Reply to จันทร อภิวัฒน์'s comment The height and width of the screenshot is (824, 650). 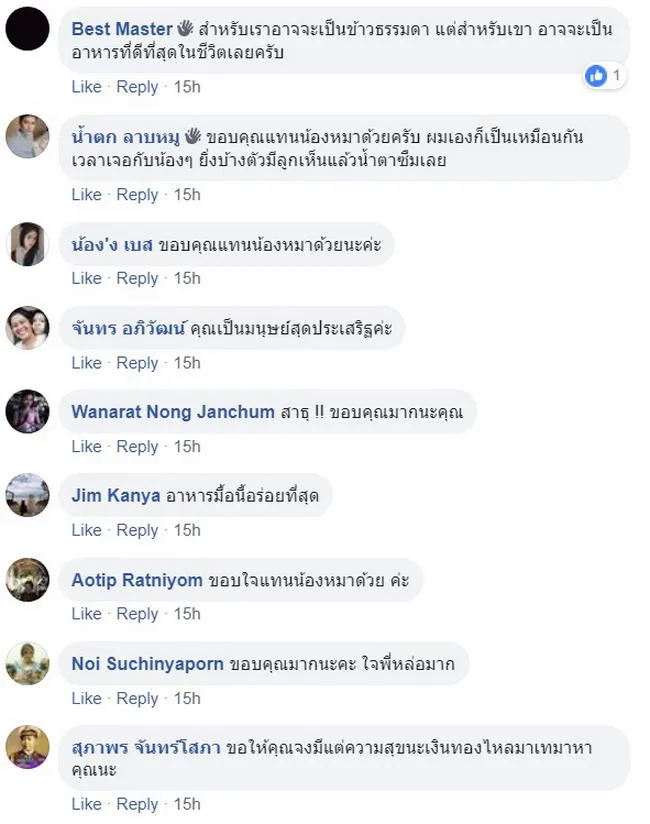[x=137, y=362]
